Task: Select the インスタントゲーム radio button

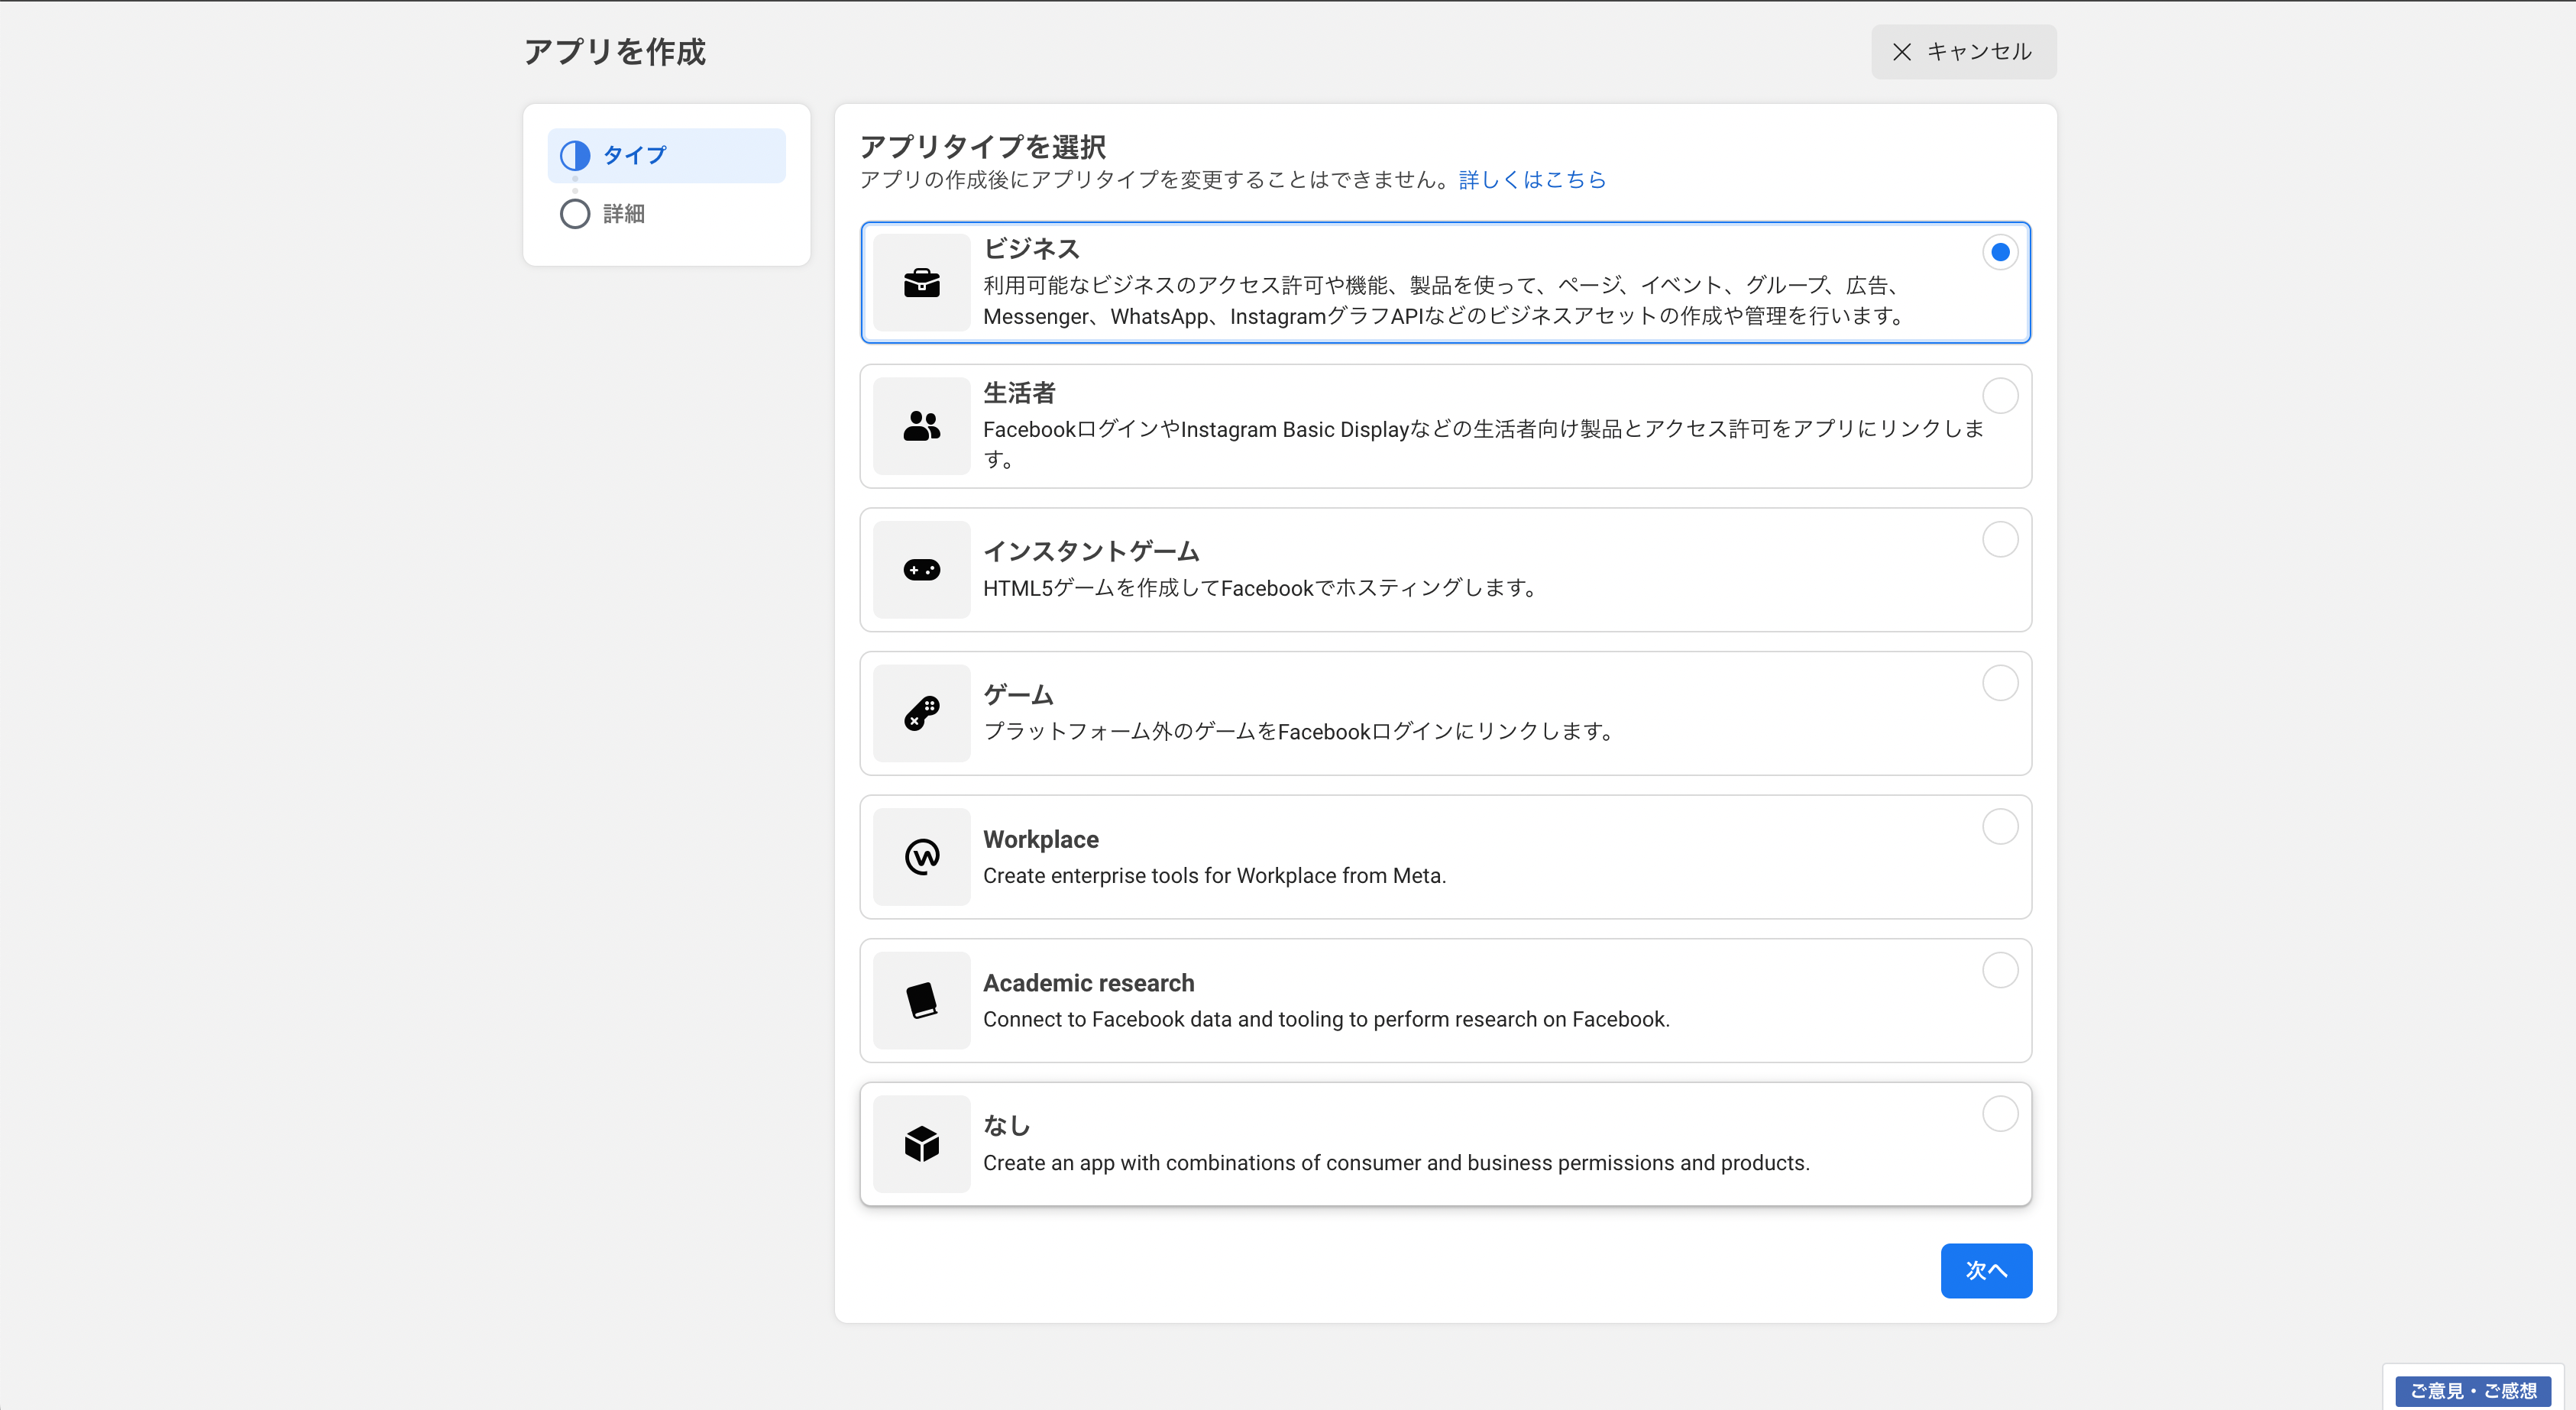Action: pyautogui.click(x=2000, y=540)
